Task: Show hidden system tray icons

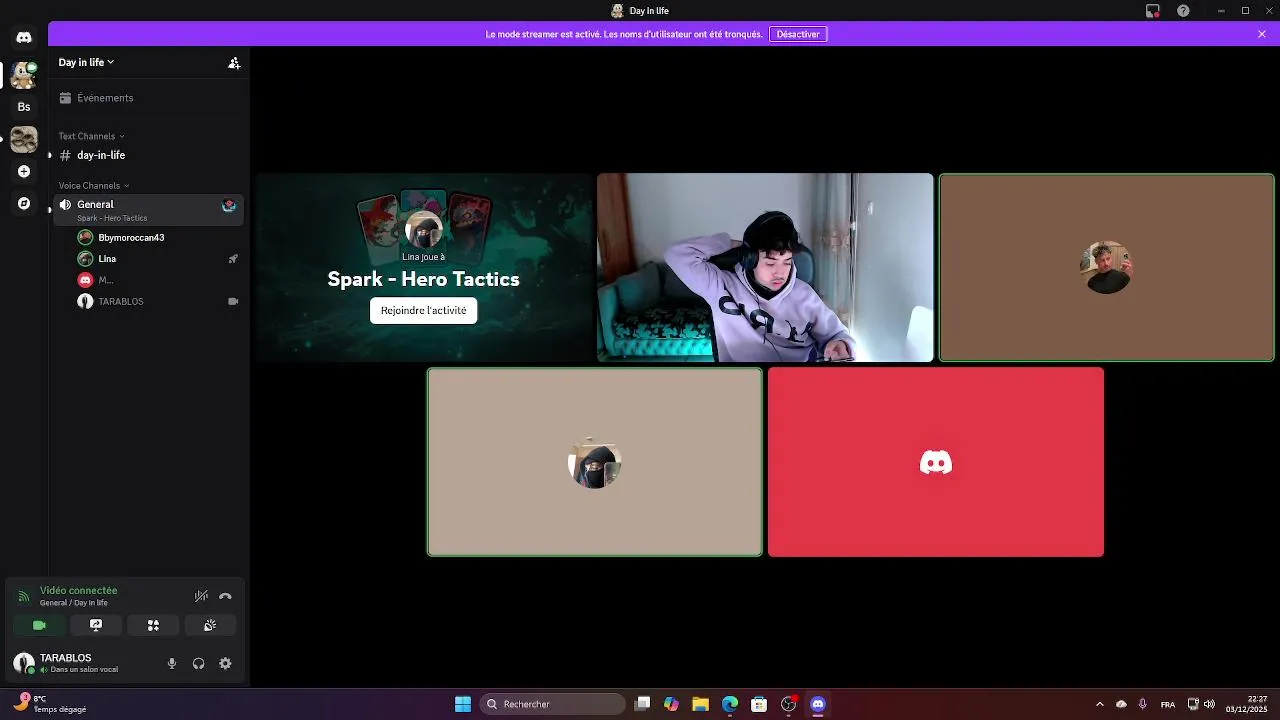Action: pyautogui.click(x=1100, y=704)
